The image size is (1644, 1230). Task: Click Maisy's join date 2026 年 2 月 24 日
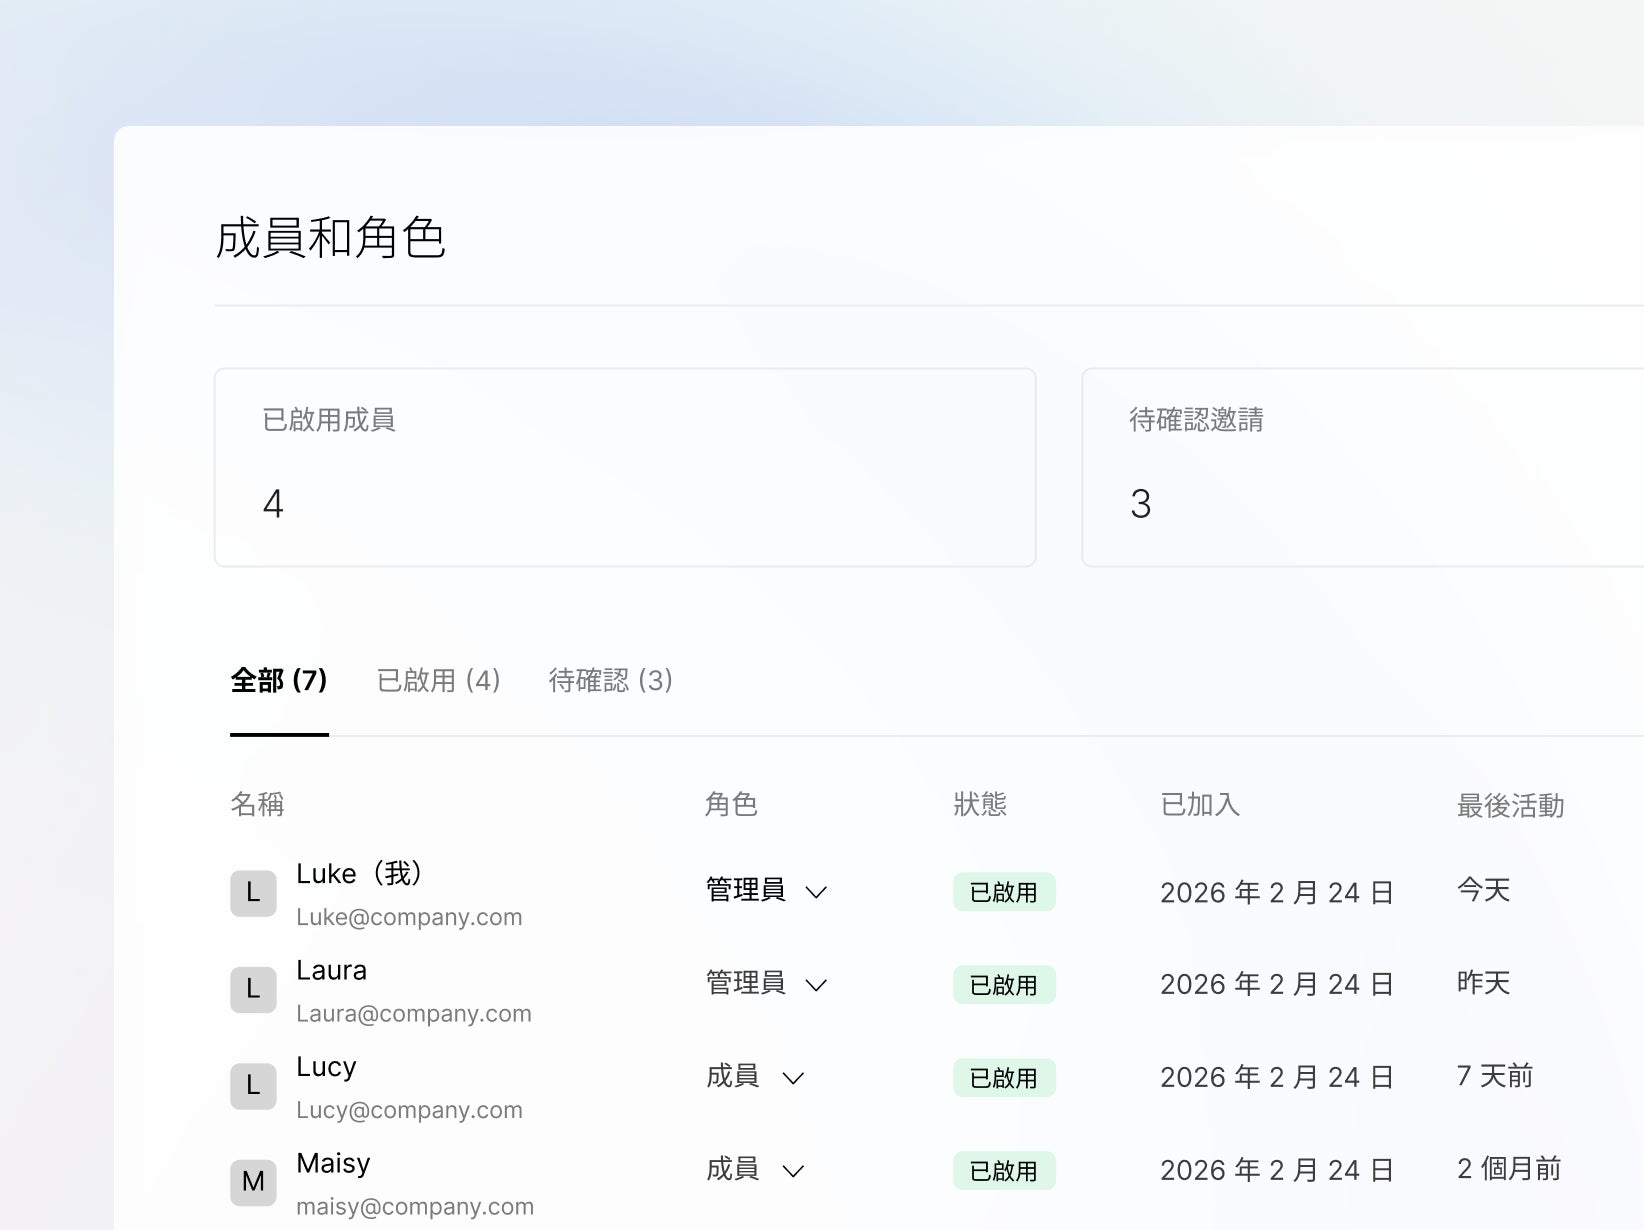pos(1277,1170)
